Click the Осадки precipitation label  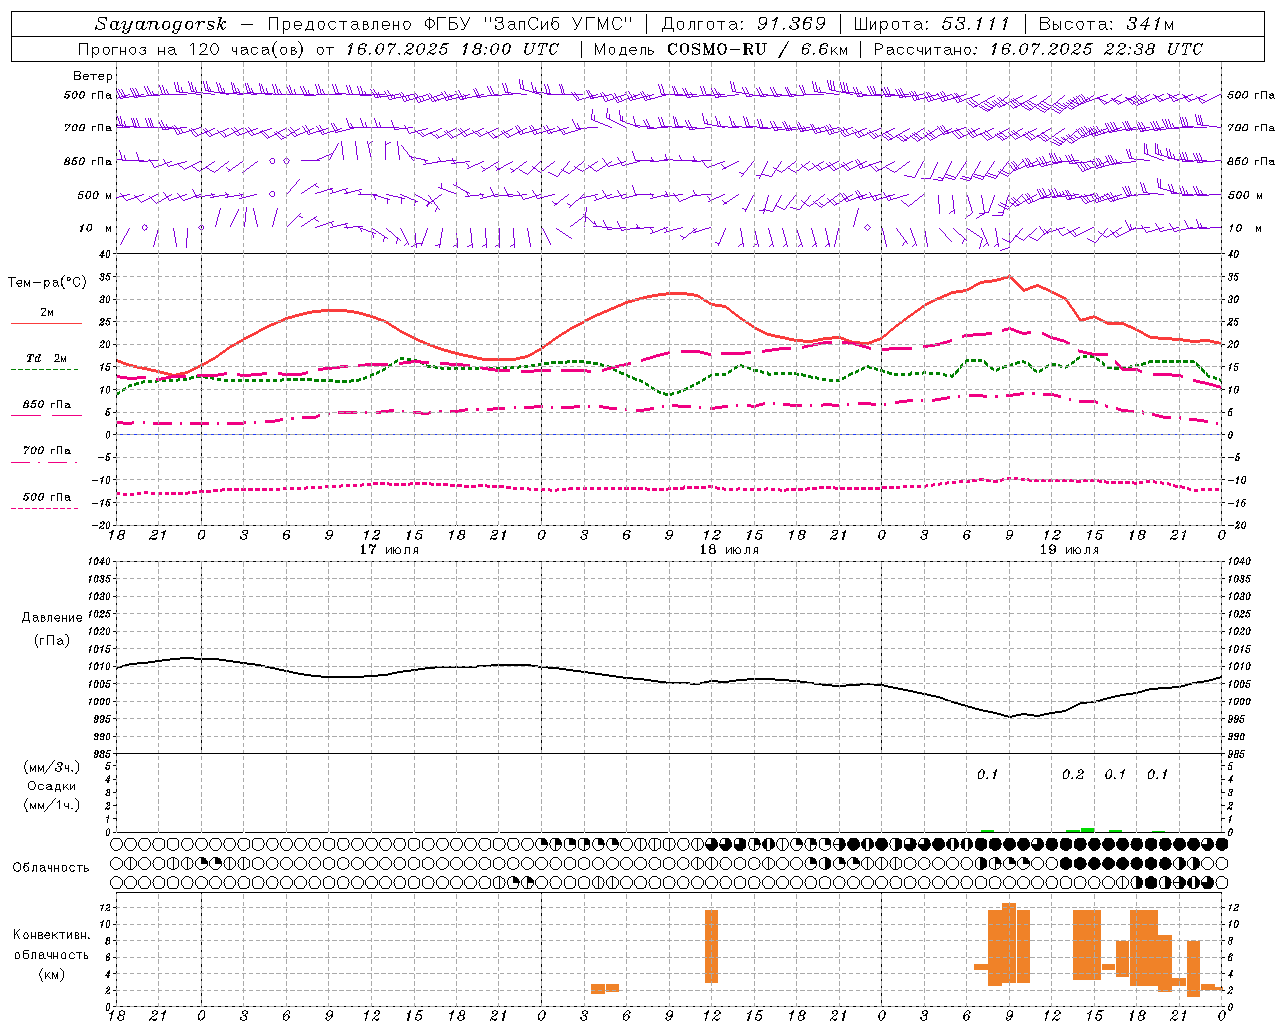coord(52,786)
